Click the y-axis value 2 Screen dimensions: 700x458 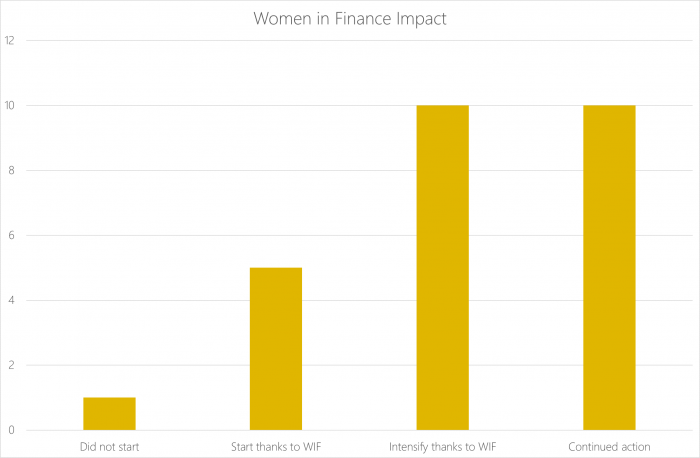[10, 366]
